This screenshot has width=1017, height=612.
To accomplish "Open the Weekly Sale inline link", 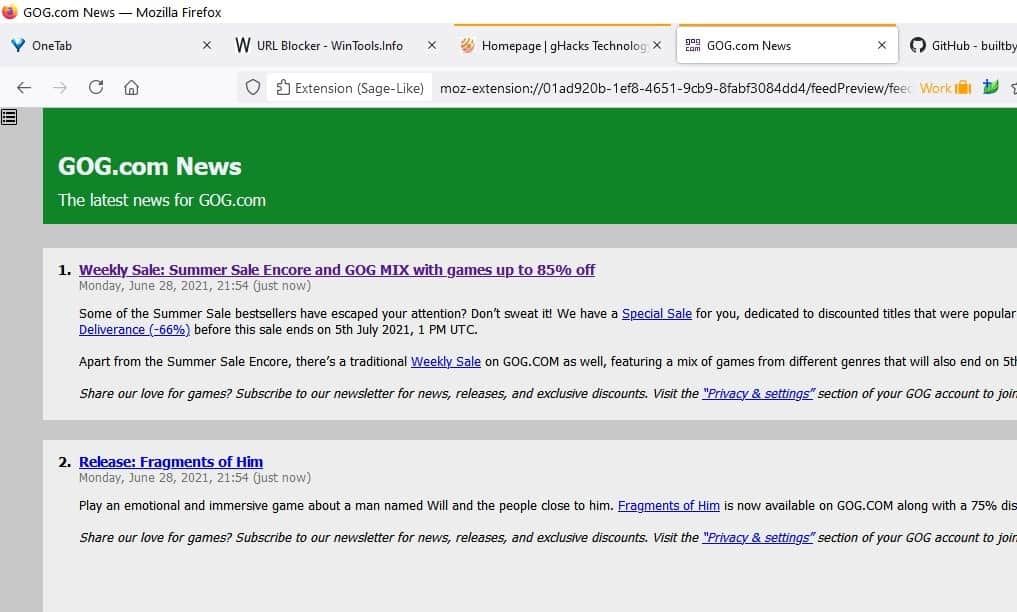I will 446,362.
